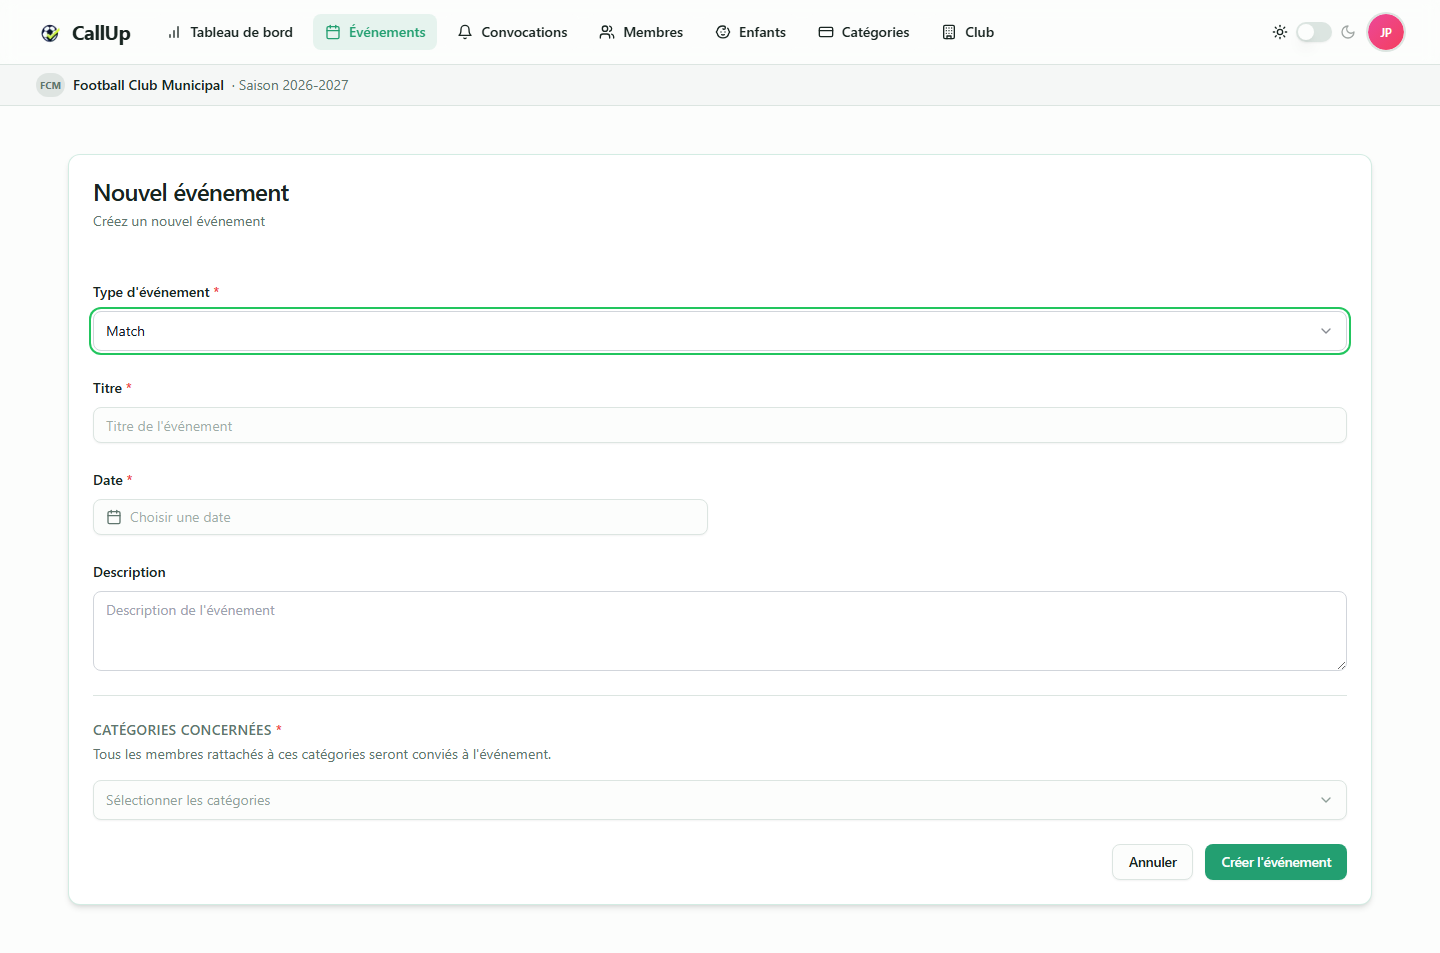
Task: Navigate to the Enfants tab
Action: pos(750,32)
